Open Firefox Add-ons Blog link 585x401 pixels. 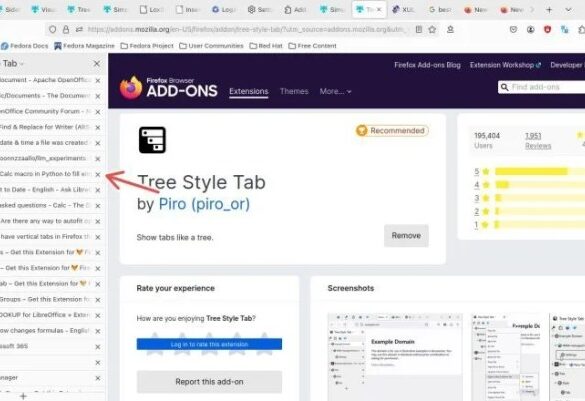coord(427,65)
